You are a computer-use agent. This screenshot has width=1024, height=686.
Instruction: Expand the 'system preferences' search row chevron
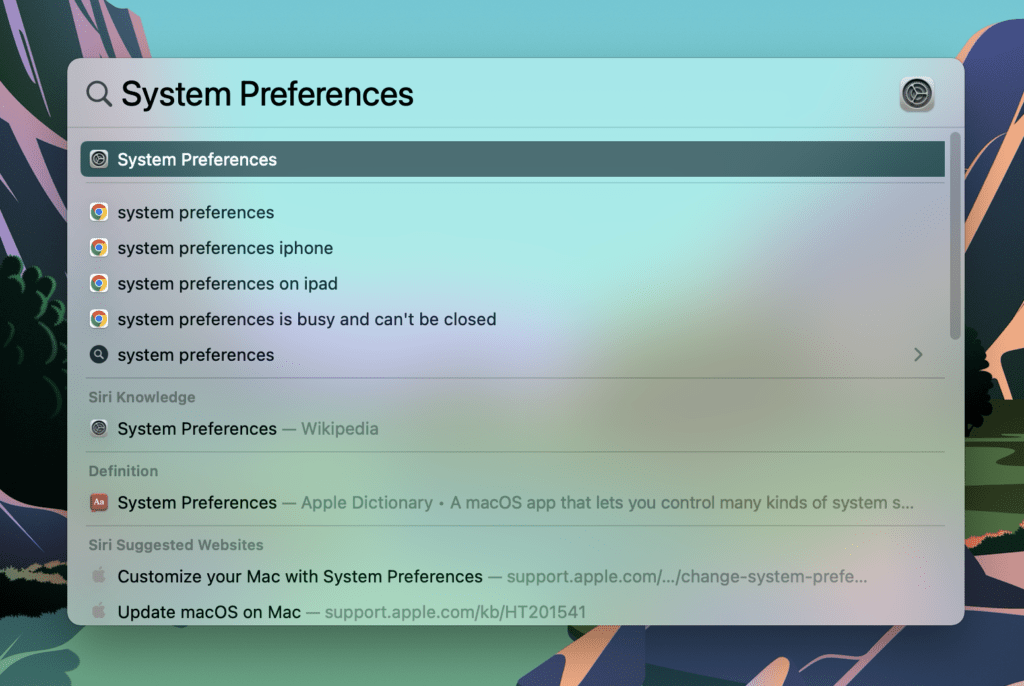pyautogui.click(x=918, y=355)
